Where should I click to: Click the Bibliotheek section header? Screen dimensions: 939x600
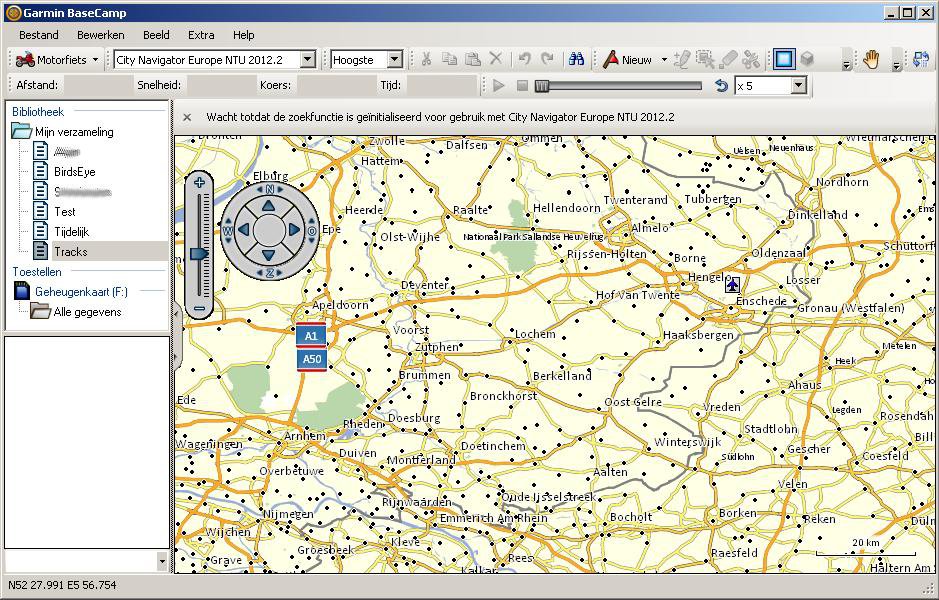[38, 111]
